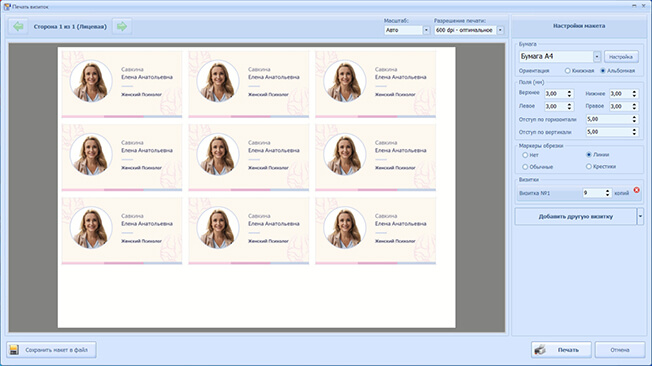Click Сторона 1 из 1 (Лицевая) label
652x366 pixels.
pyautogui.click(x=70, y=27)
